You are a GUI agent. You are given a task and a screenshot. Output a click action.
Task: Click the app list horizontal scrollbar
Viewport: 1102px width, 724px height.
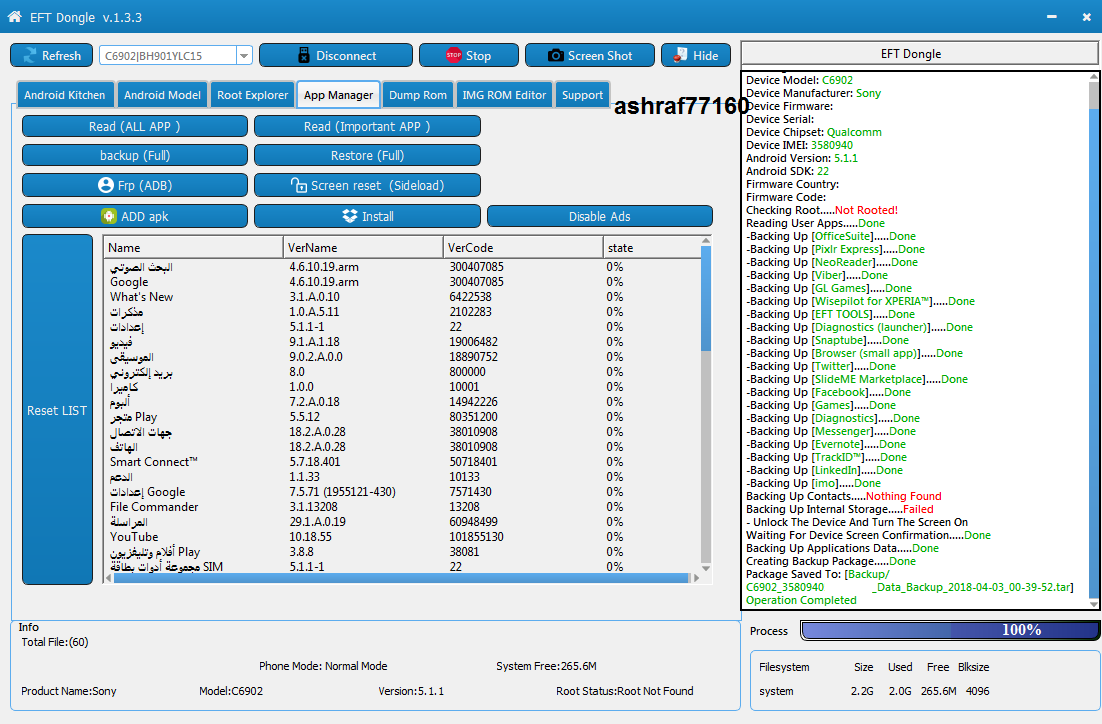pyautogui.click(x=401, y=578)
